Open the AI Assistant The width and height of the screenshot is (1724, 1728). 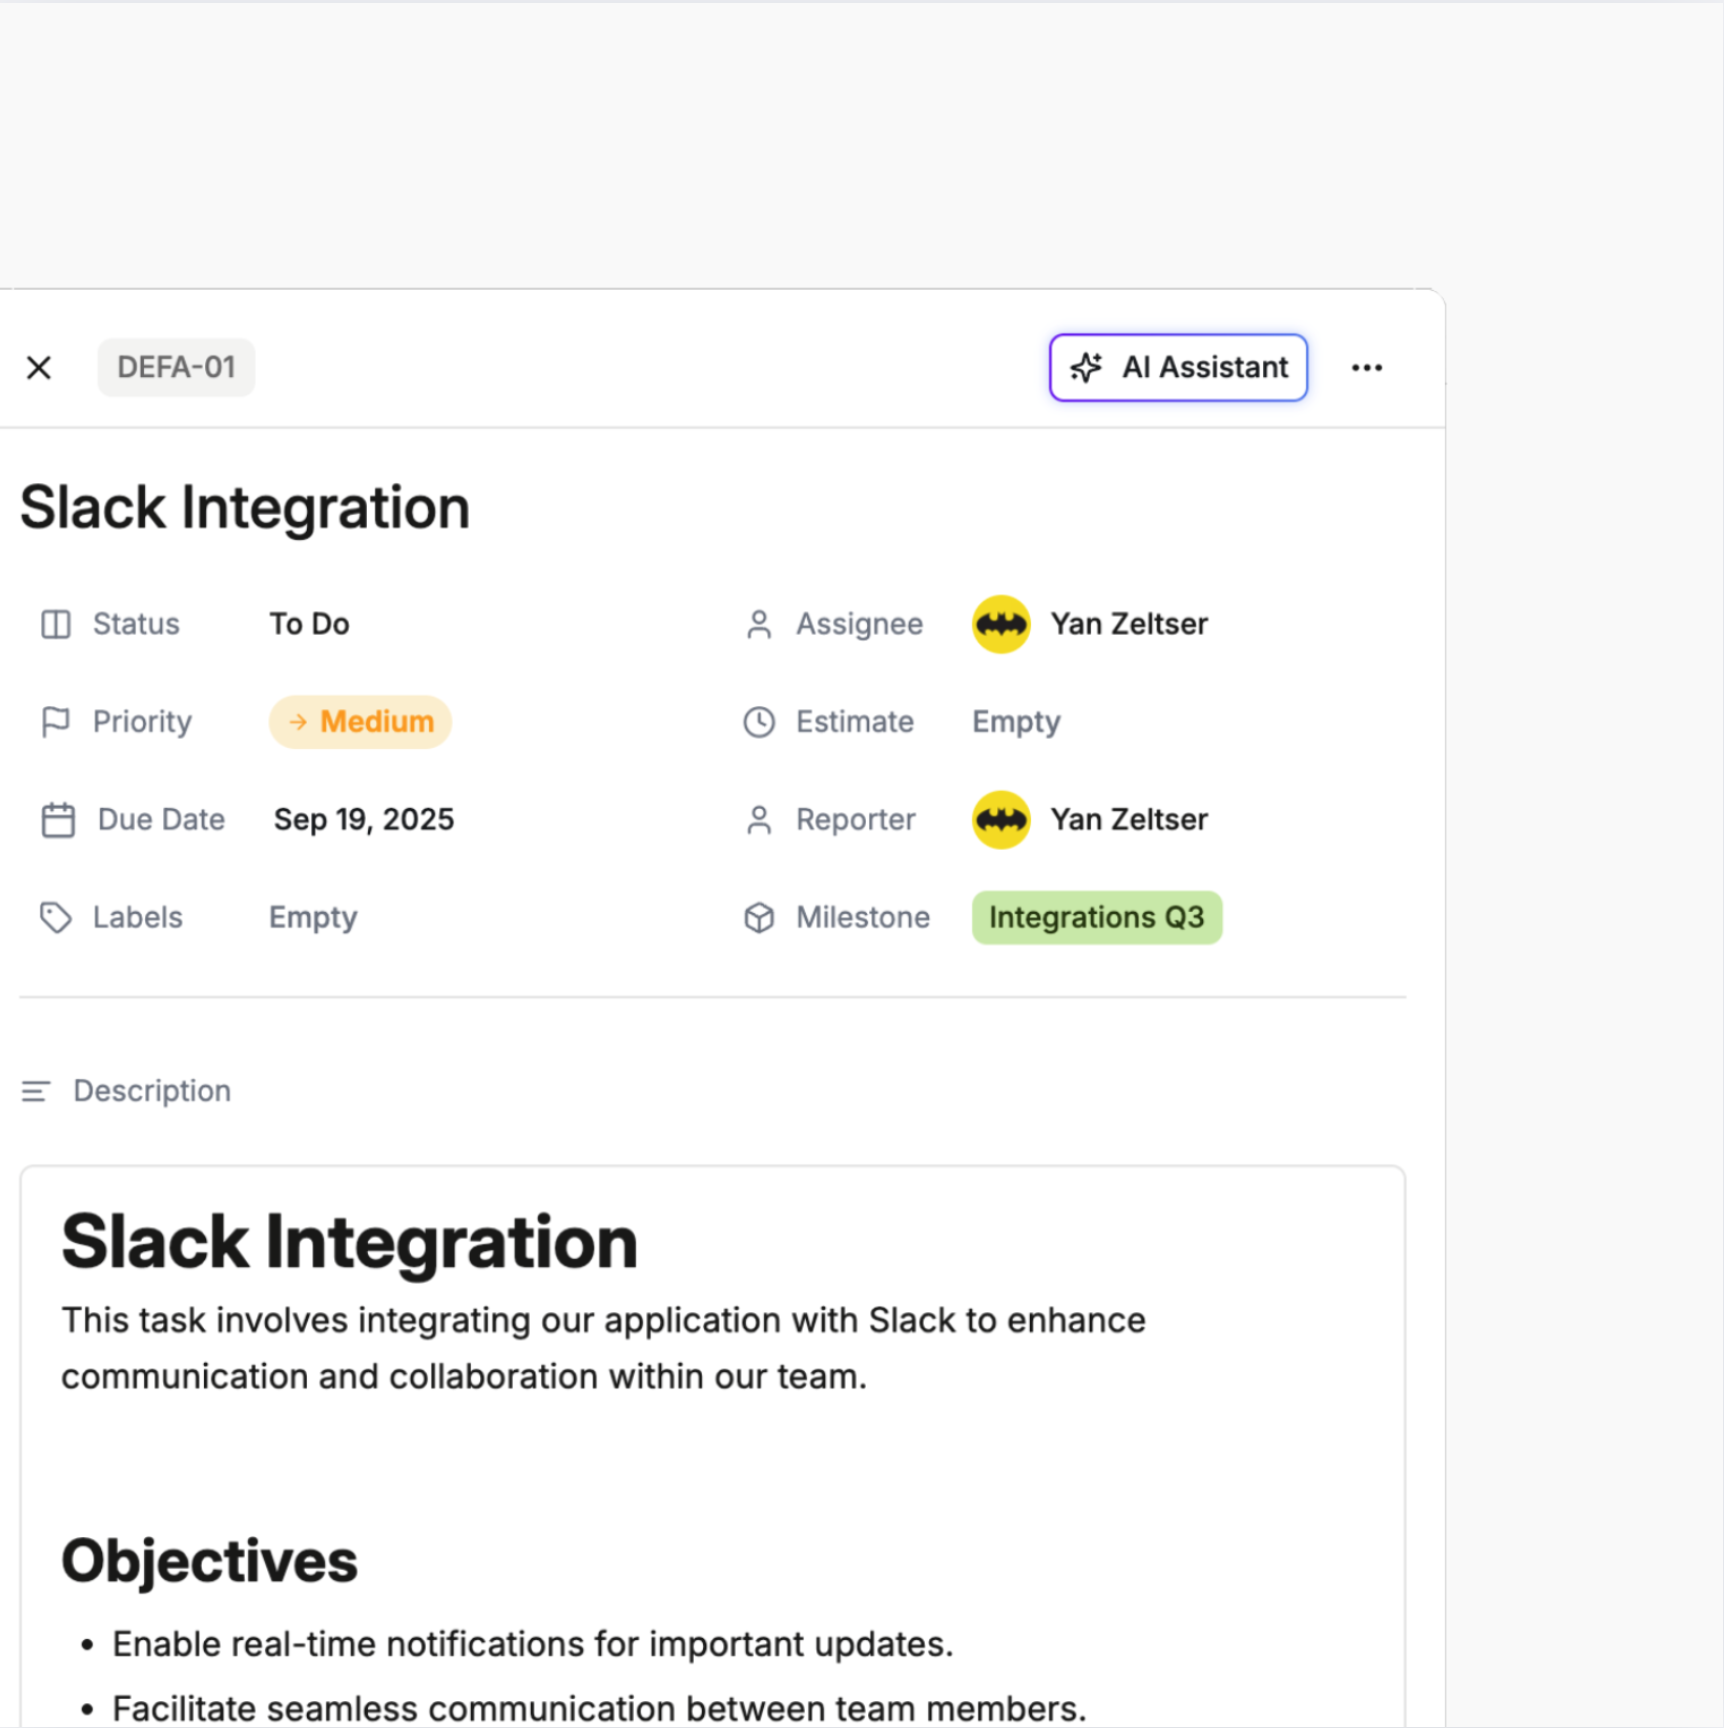[1178, 367]
